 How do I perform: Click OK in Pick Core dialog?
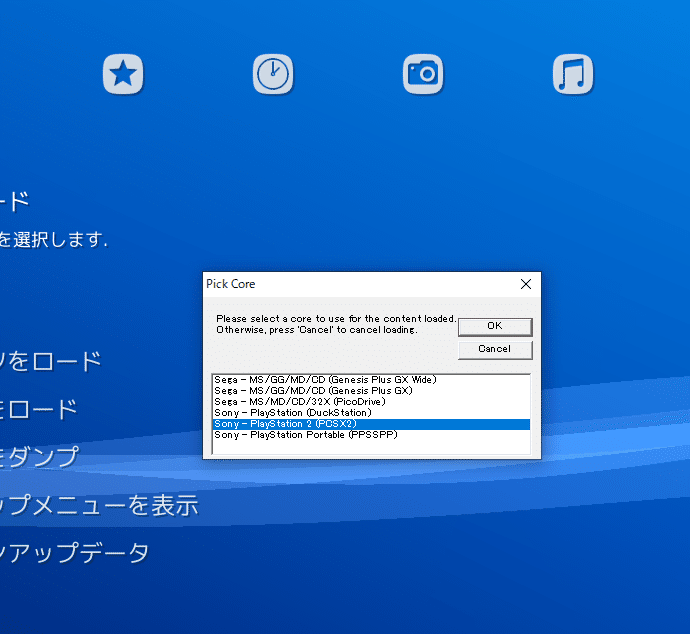495,326
